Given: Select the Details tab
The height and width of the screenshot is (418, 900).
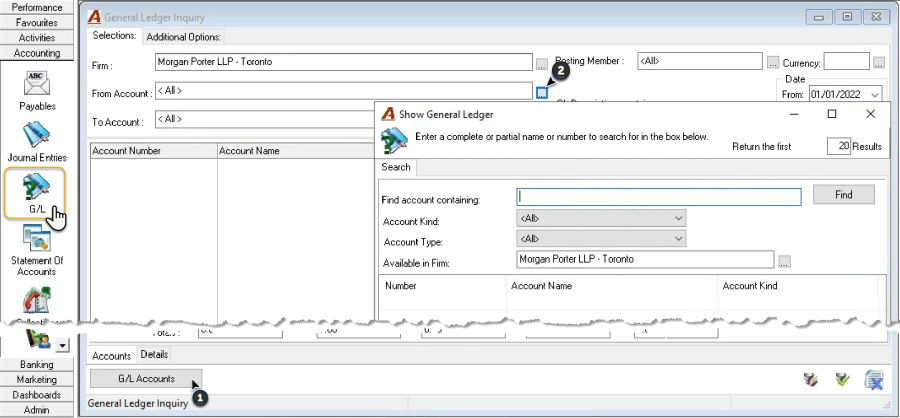Looking at the screenshot, I should (154, 354).
